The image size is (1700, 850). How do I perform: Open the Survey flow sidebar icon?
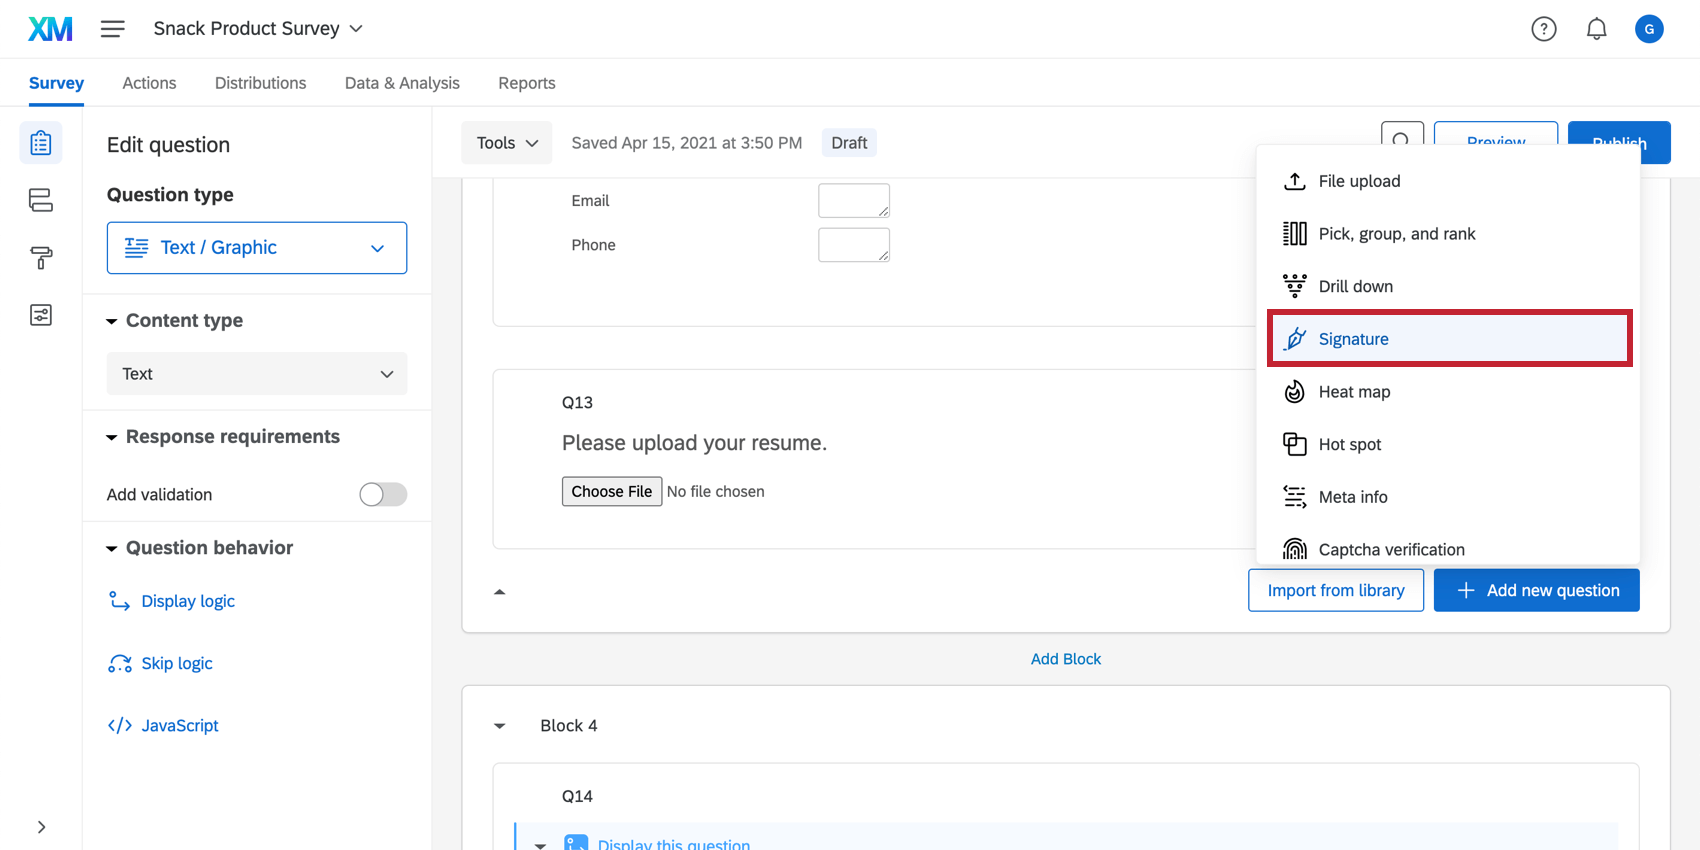pyautogui.click(x=41, y=200)
